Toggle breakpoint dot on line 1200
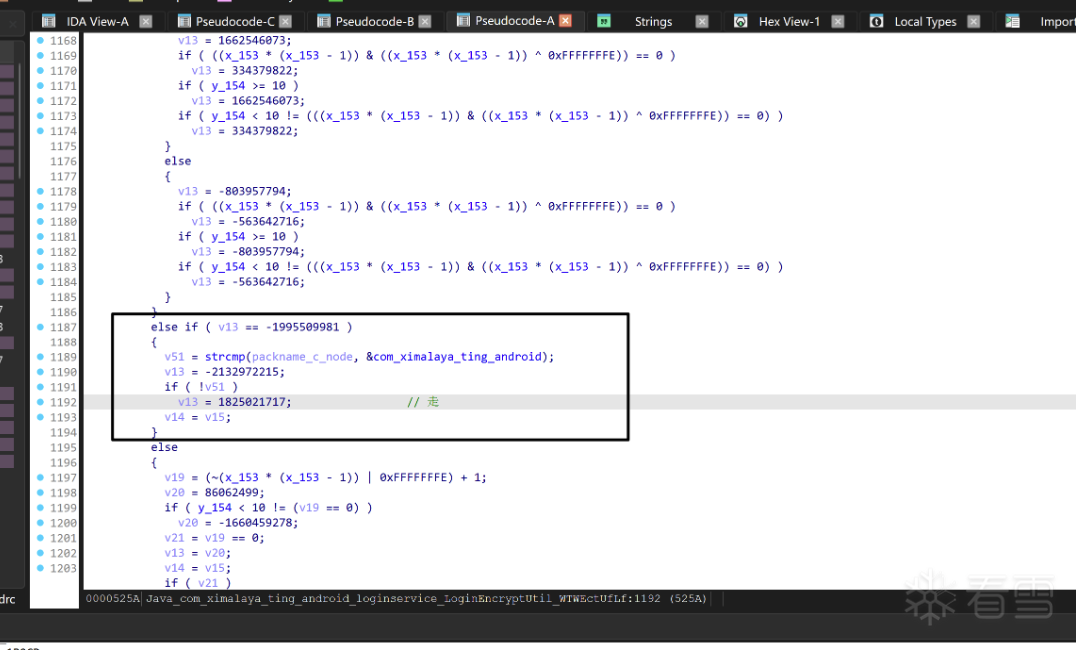This screenshot has width=1076, height=650. click(40, 523)
